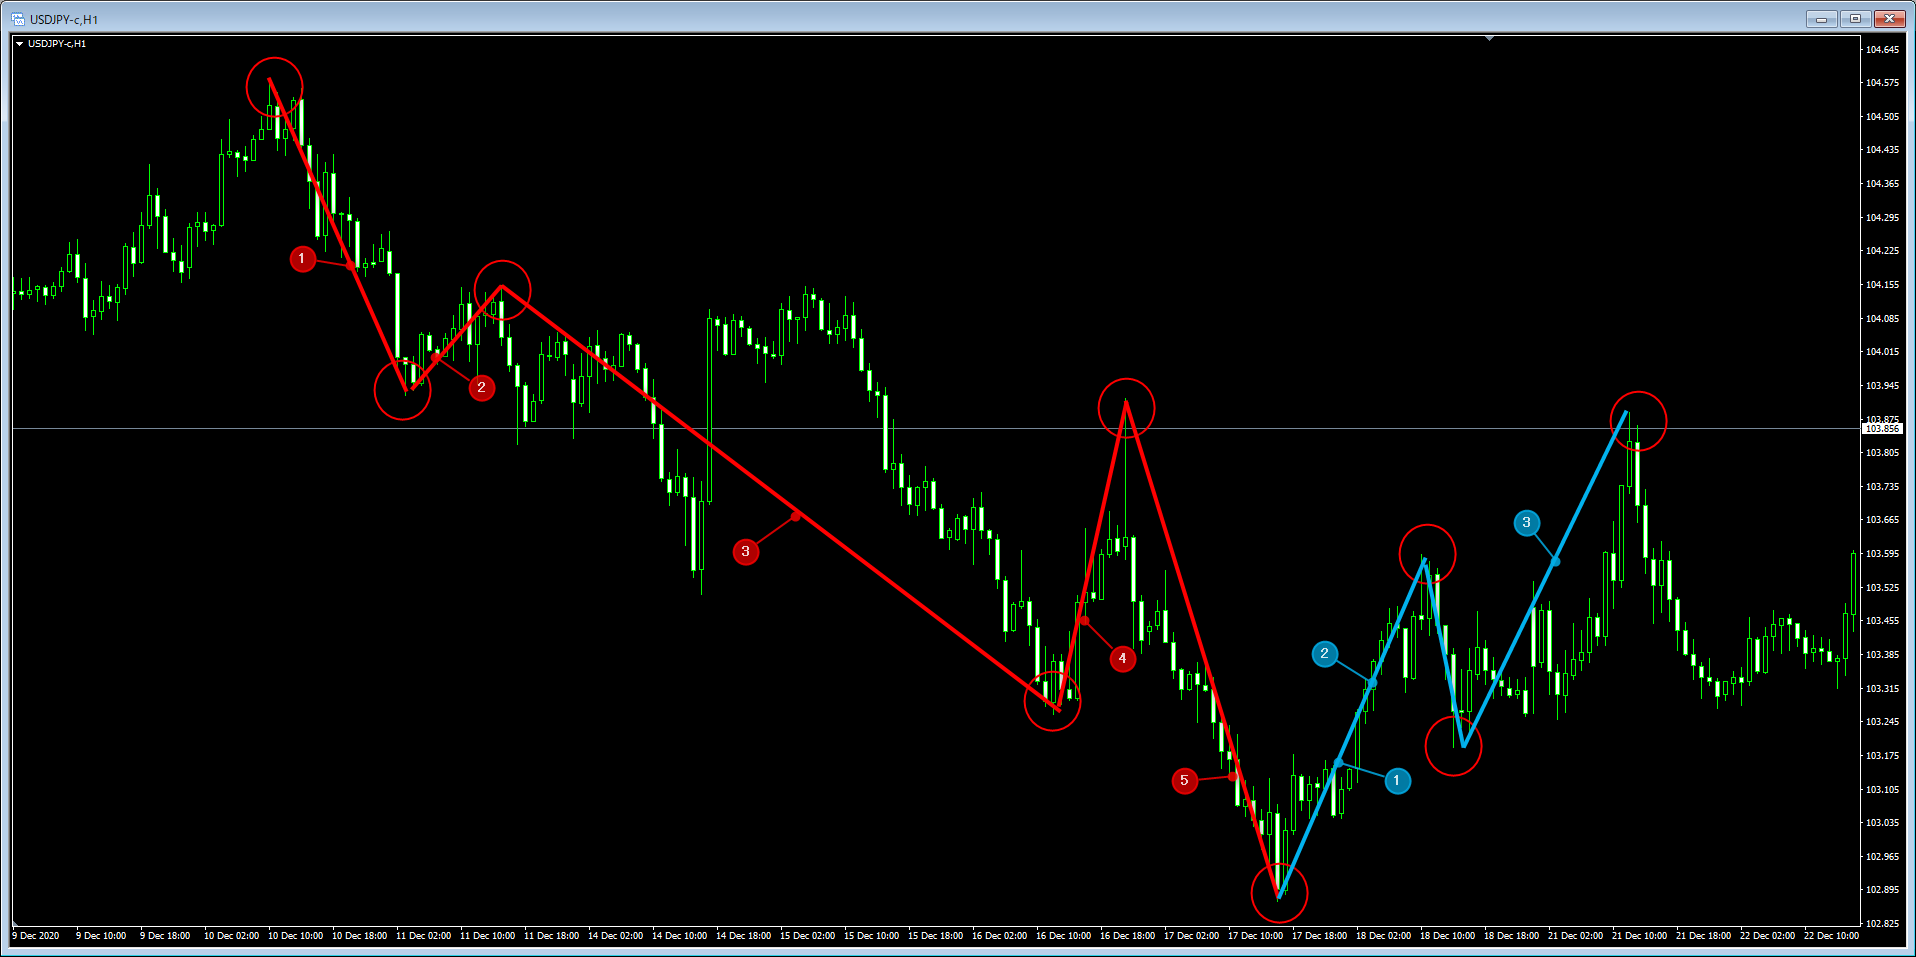Click the 102.825 bottom price label

click(1882, 923)
